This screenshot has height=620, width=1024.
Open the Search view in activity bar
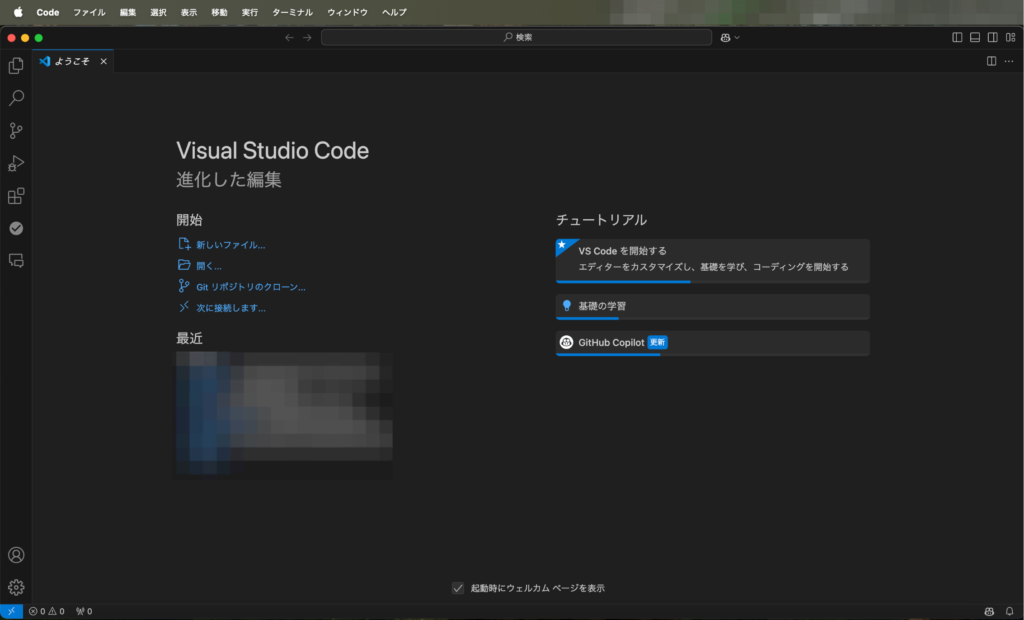point(16,98)
